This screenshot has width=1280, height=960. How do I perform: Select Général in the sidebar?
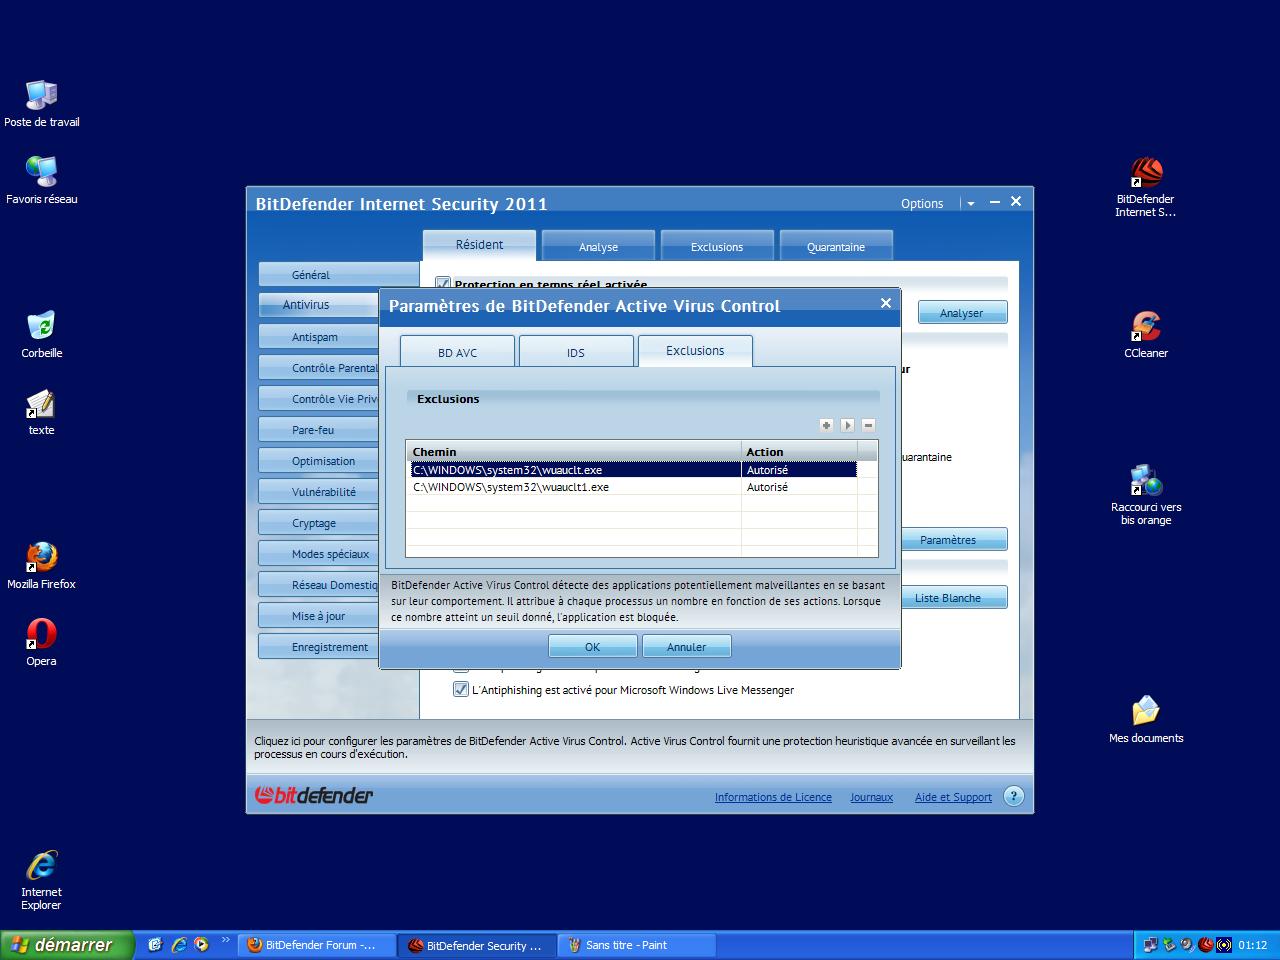point(338,274)
